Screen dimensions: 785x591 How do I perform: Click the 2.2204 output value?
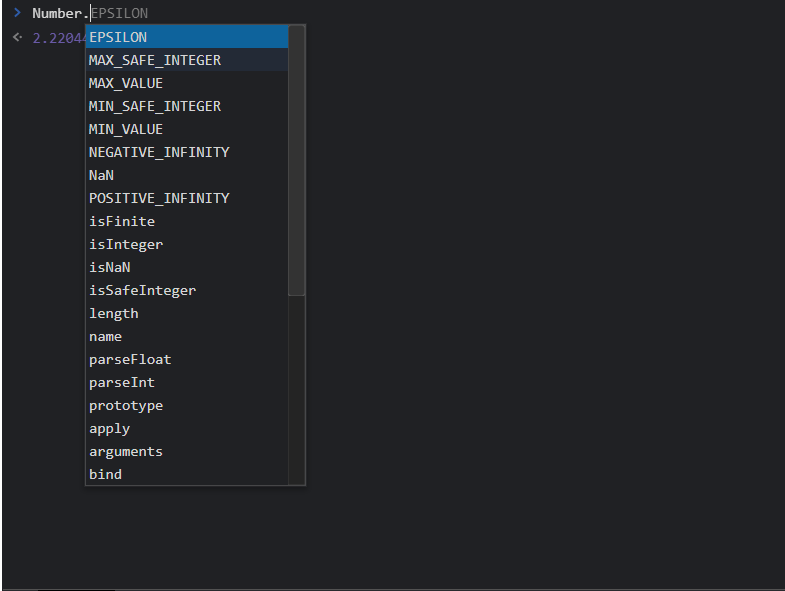pos(59,38)
